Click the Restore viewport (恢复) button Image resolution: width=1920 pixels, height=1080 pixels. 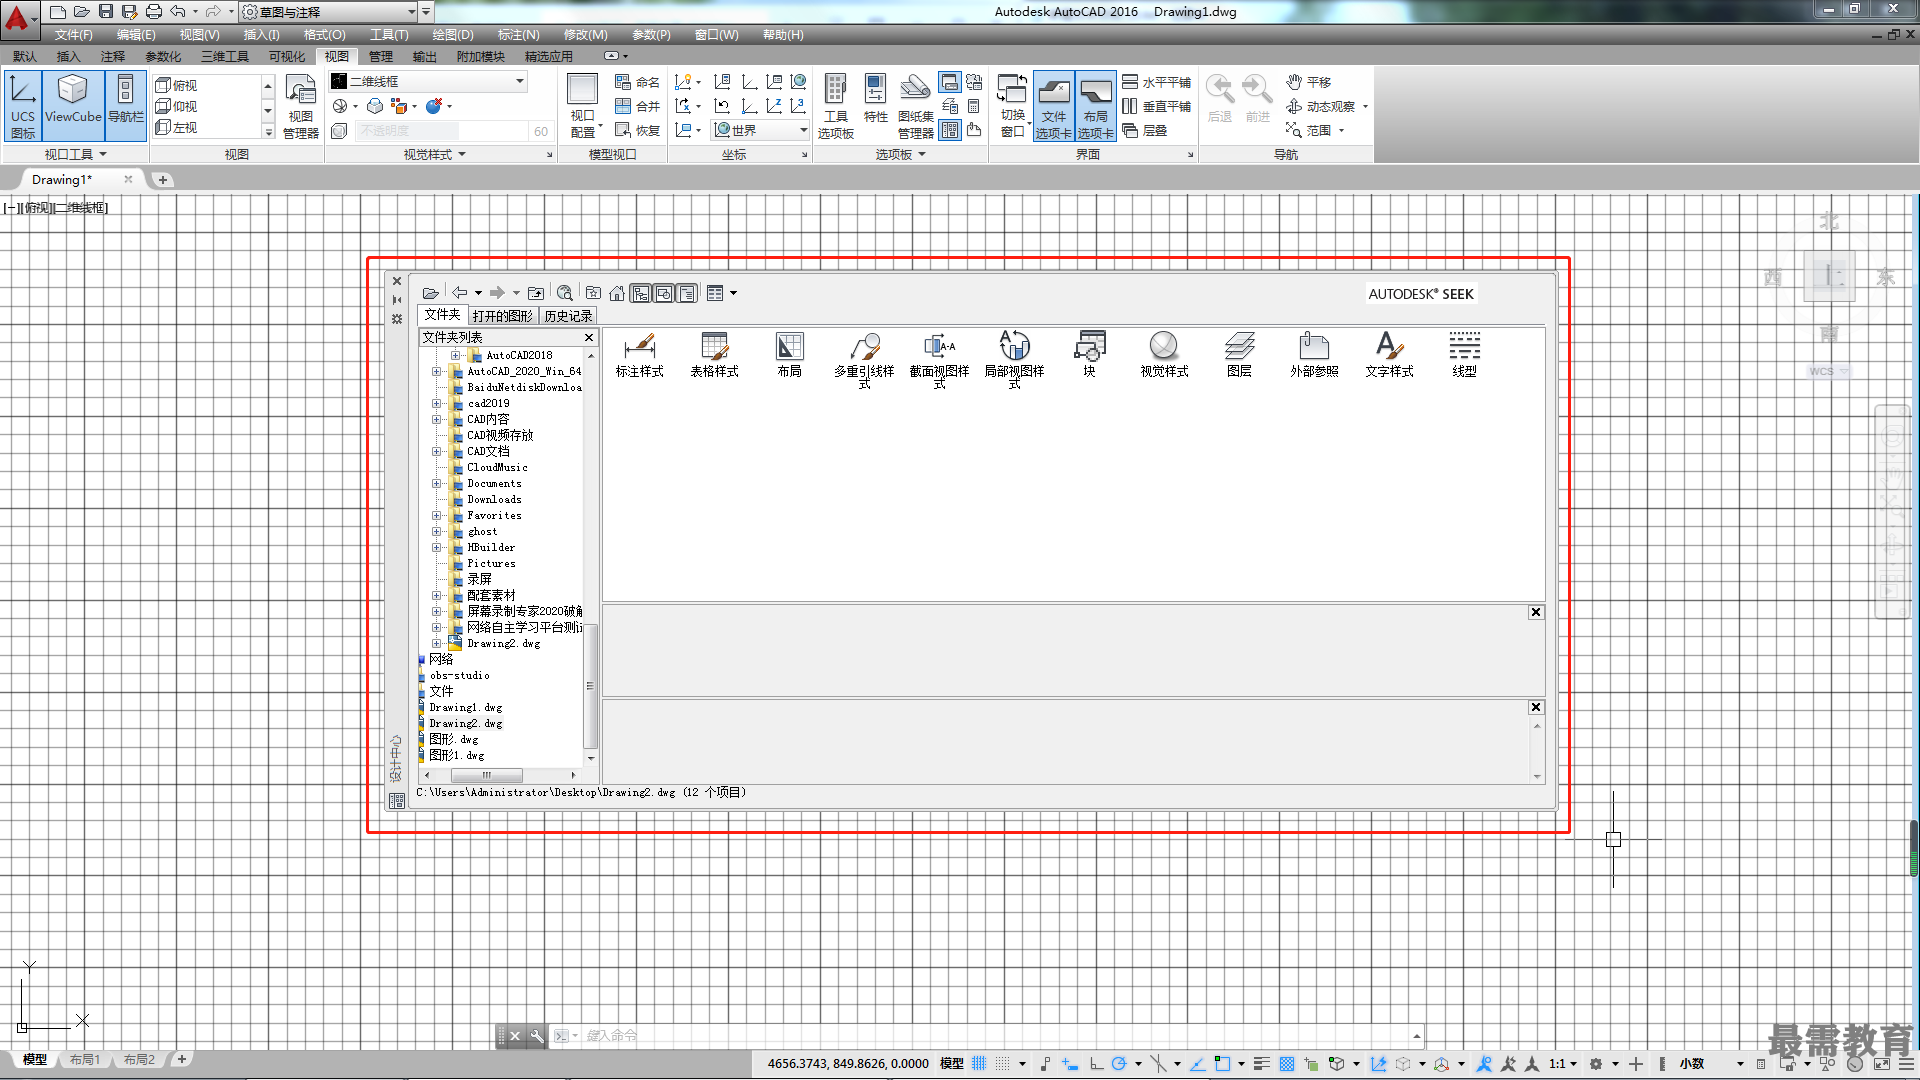point(637,130)
